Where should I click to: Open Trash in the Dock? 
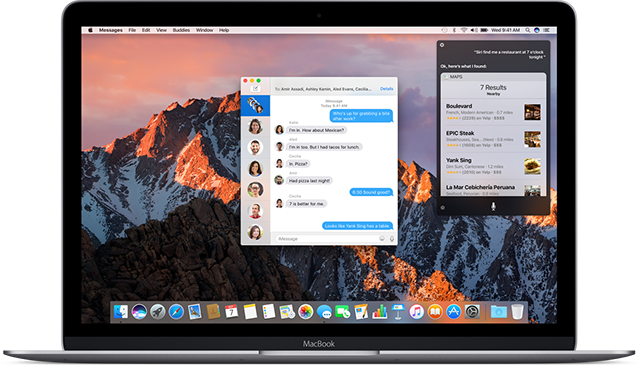(517, 312)
